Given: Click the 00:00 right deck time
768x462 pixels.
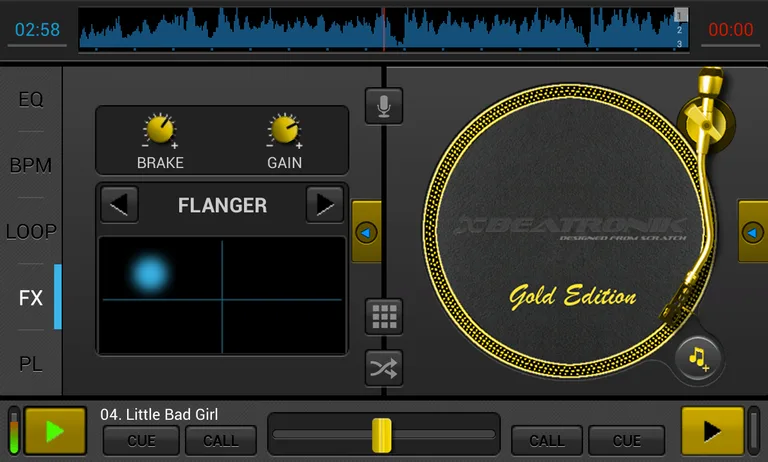Looking at the screenshot, I should [x=731, y=30].
